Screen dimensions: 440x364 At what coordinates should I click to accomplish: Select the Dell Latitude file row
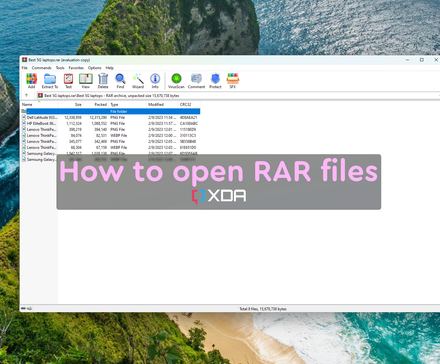(x=111, y=117)
